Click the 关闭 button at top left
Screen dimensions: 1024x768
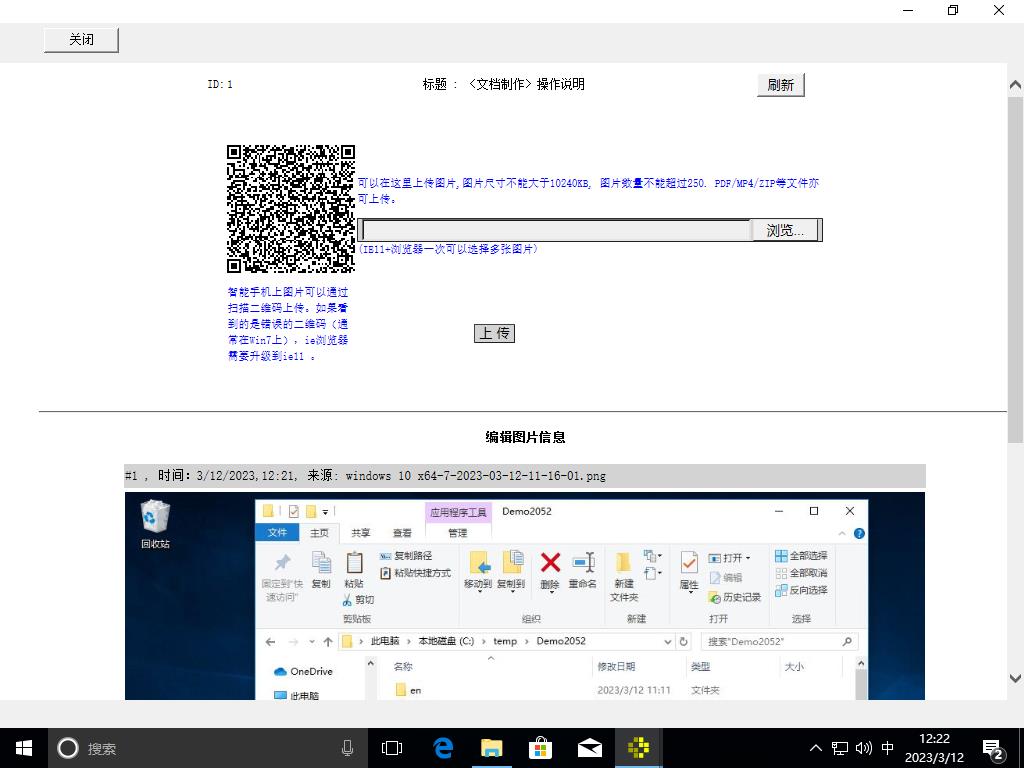81,40
